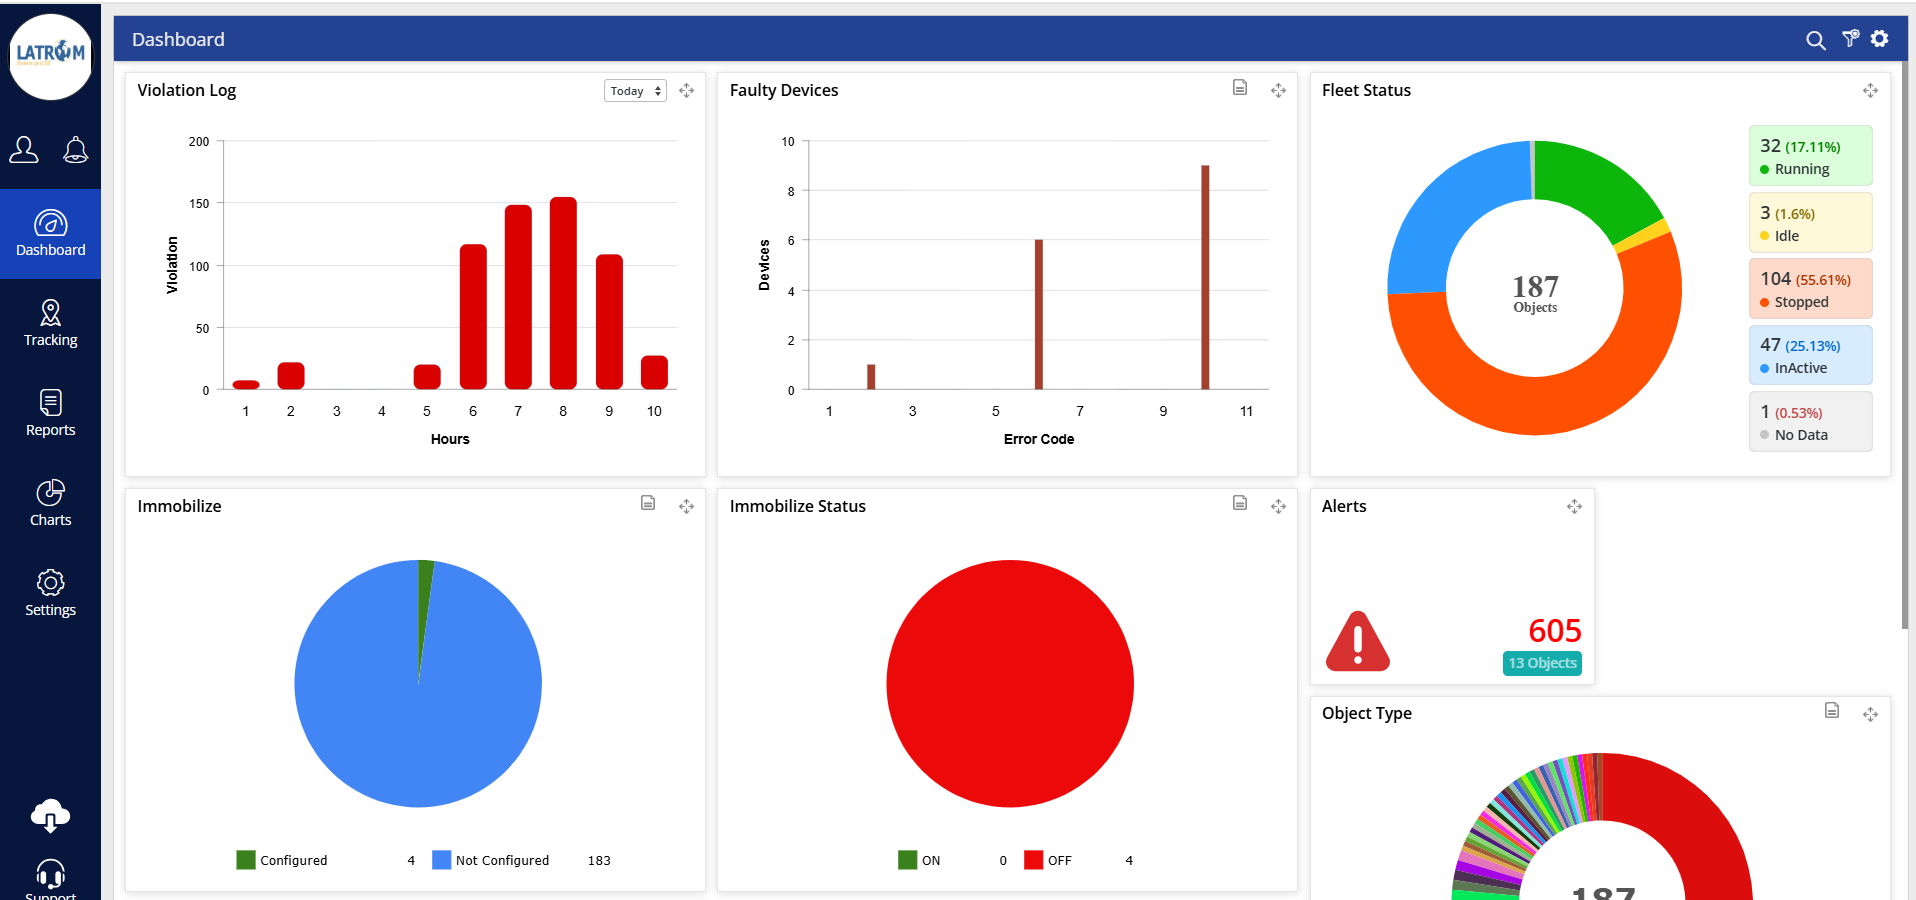Open the report icon on Immobilize panel
1916x900 pixels.
(x=648, y=503)
